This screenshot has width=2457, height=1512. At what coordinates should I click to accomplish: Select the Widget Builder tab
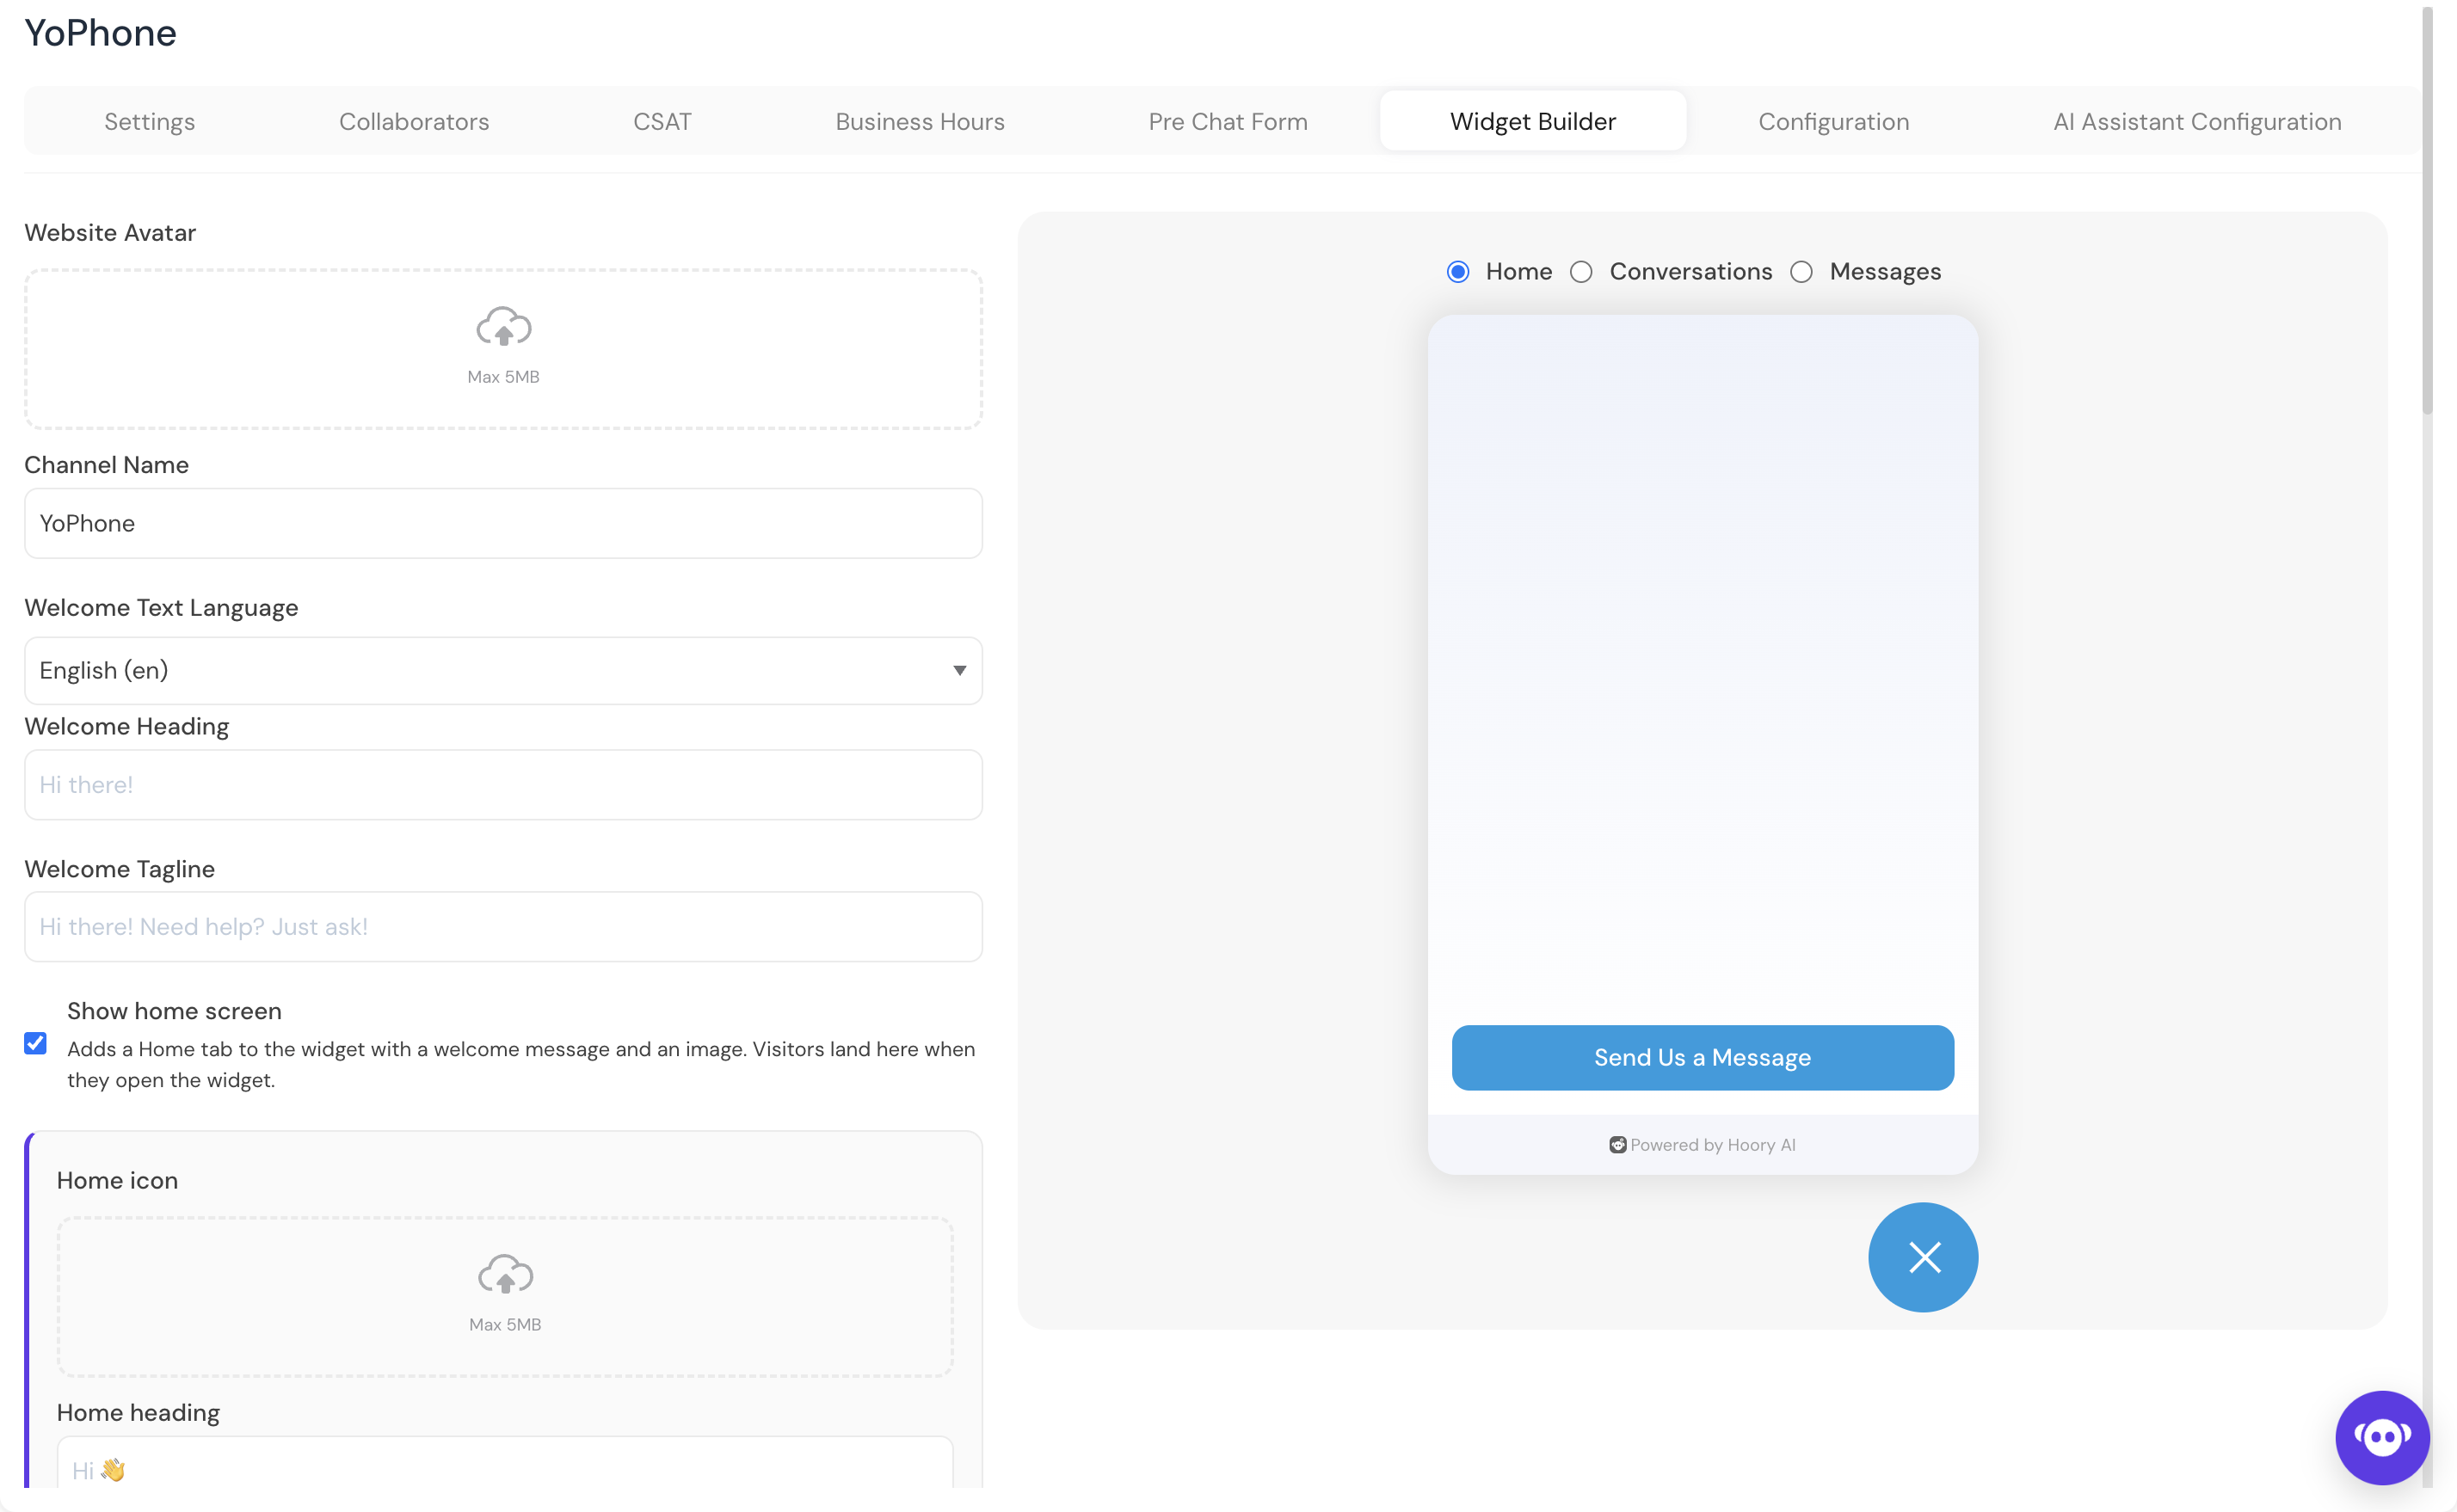coord(1533,121)
